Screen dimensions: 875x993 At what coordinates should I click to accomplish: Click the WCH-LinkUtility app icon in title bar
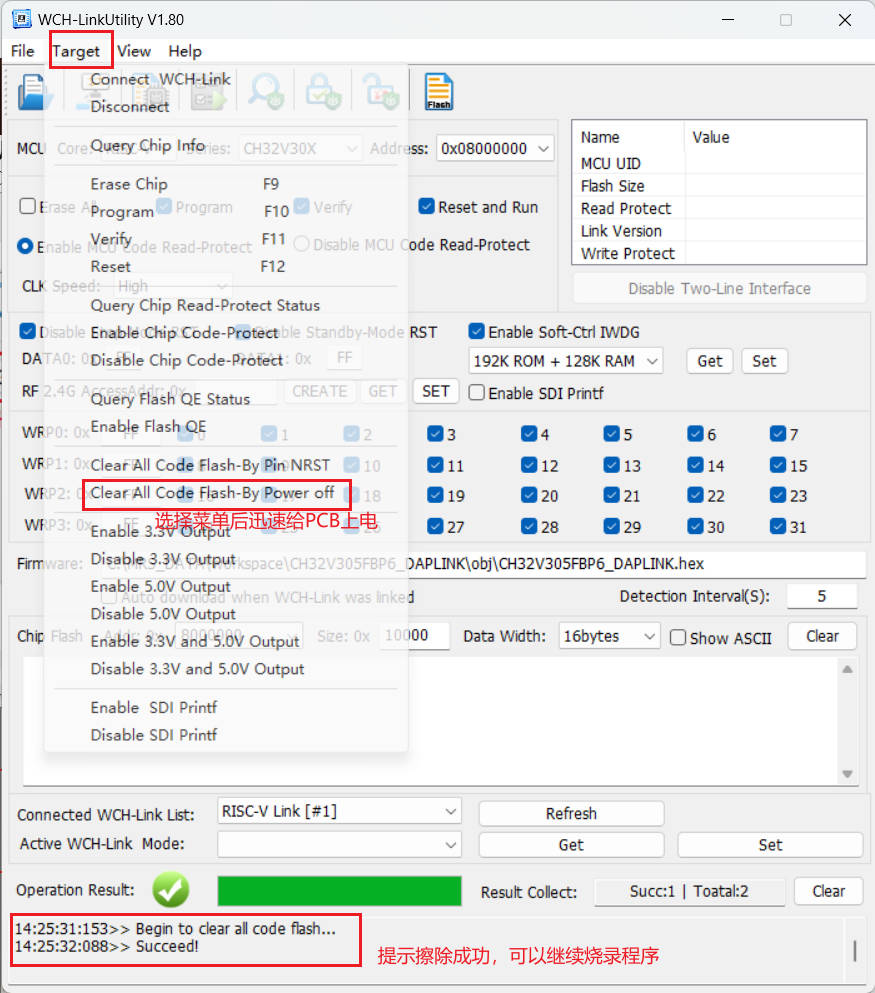pyautogui.click(x=21, y=19)
